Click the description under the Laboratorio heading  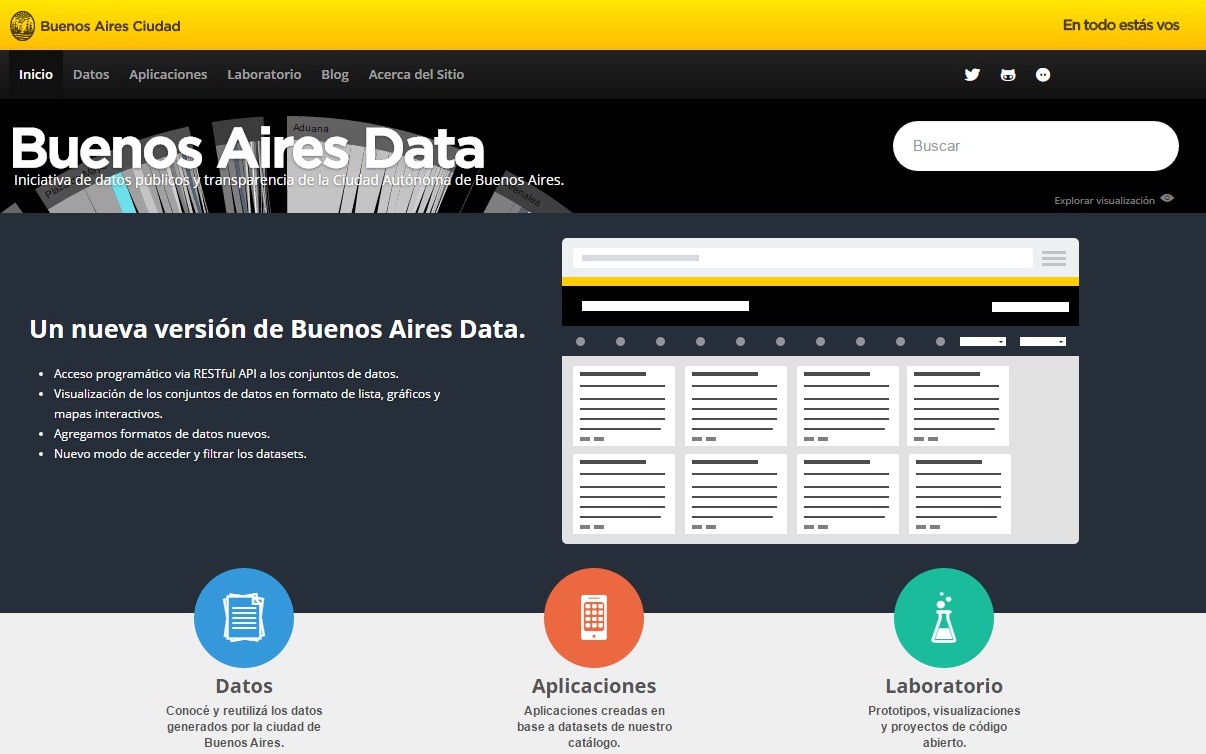tap(944, 727)
